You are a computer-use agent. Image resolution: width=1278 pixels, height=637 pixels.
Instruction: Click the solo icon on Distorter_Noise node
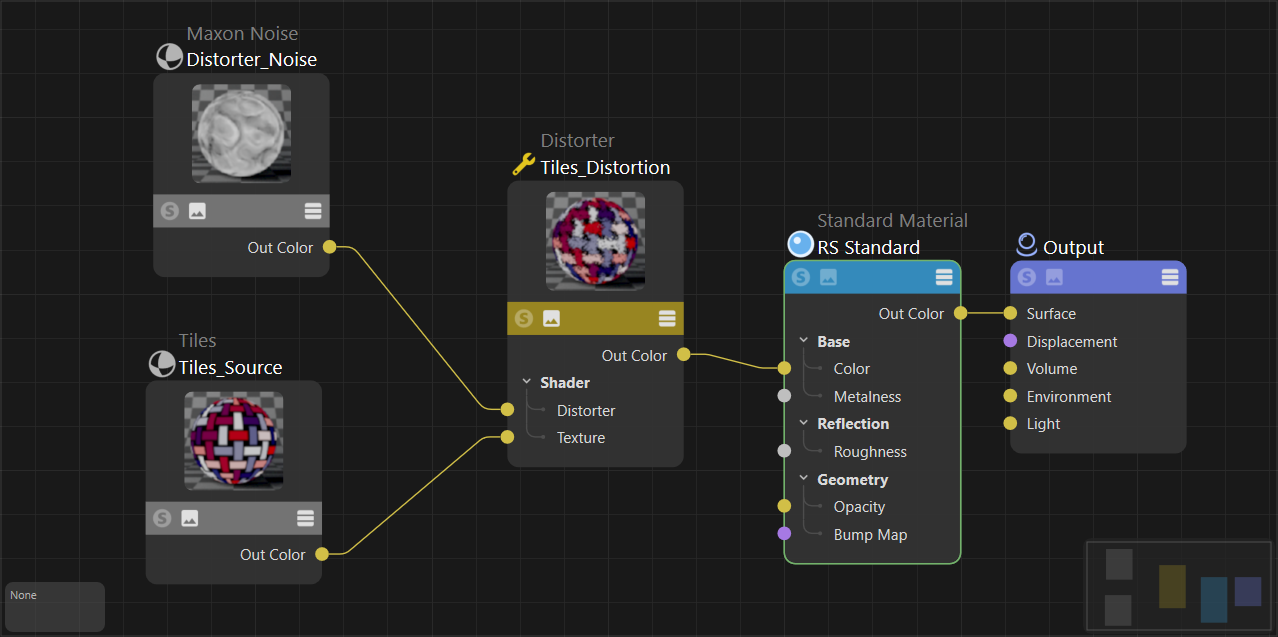(x=169, y=211)
